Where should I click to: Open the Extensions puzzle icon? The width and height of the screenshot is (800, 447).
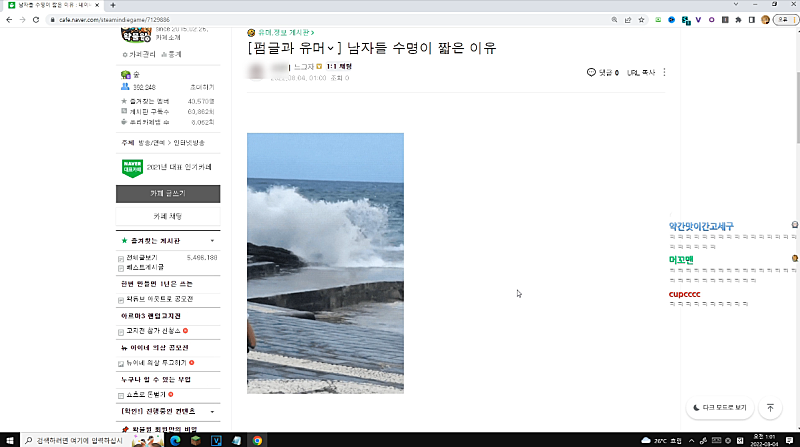coord(737,19)
